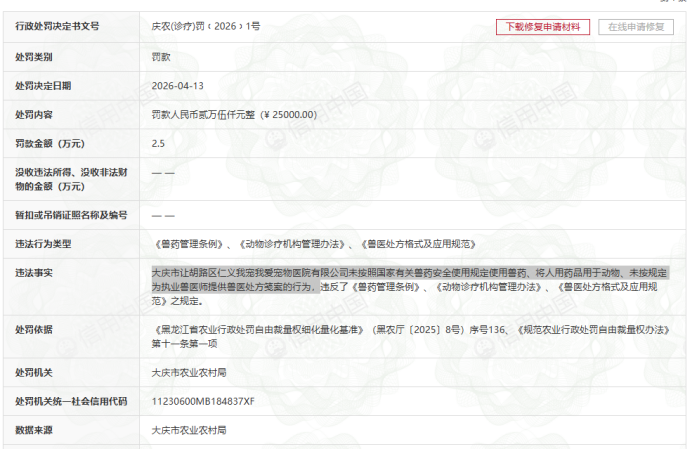Click the 罚款金额(万元) label
692x449 pixels.
50,143
